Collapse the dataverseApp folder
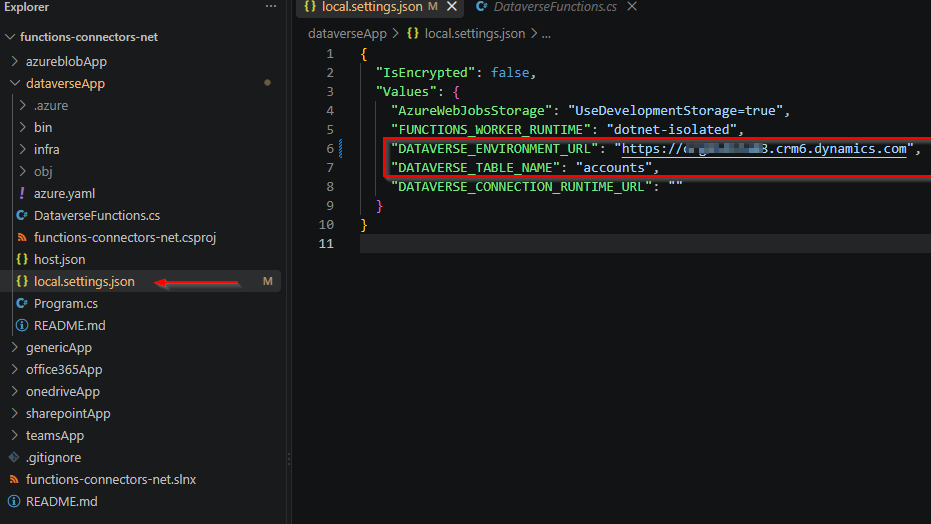The width and height of the screenshot is (931, 524). pos(15,83)
